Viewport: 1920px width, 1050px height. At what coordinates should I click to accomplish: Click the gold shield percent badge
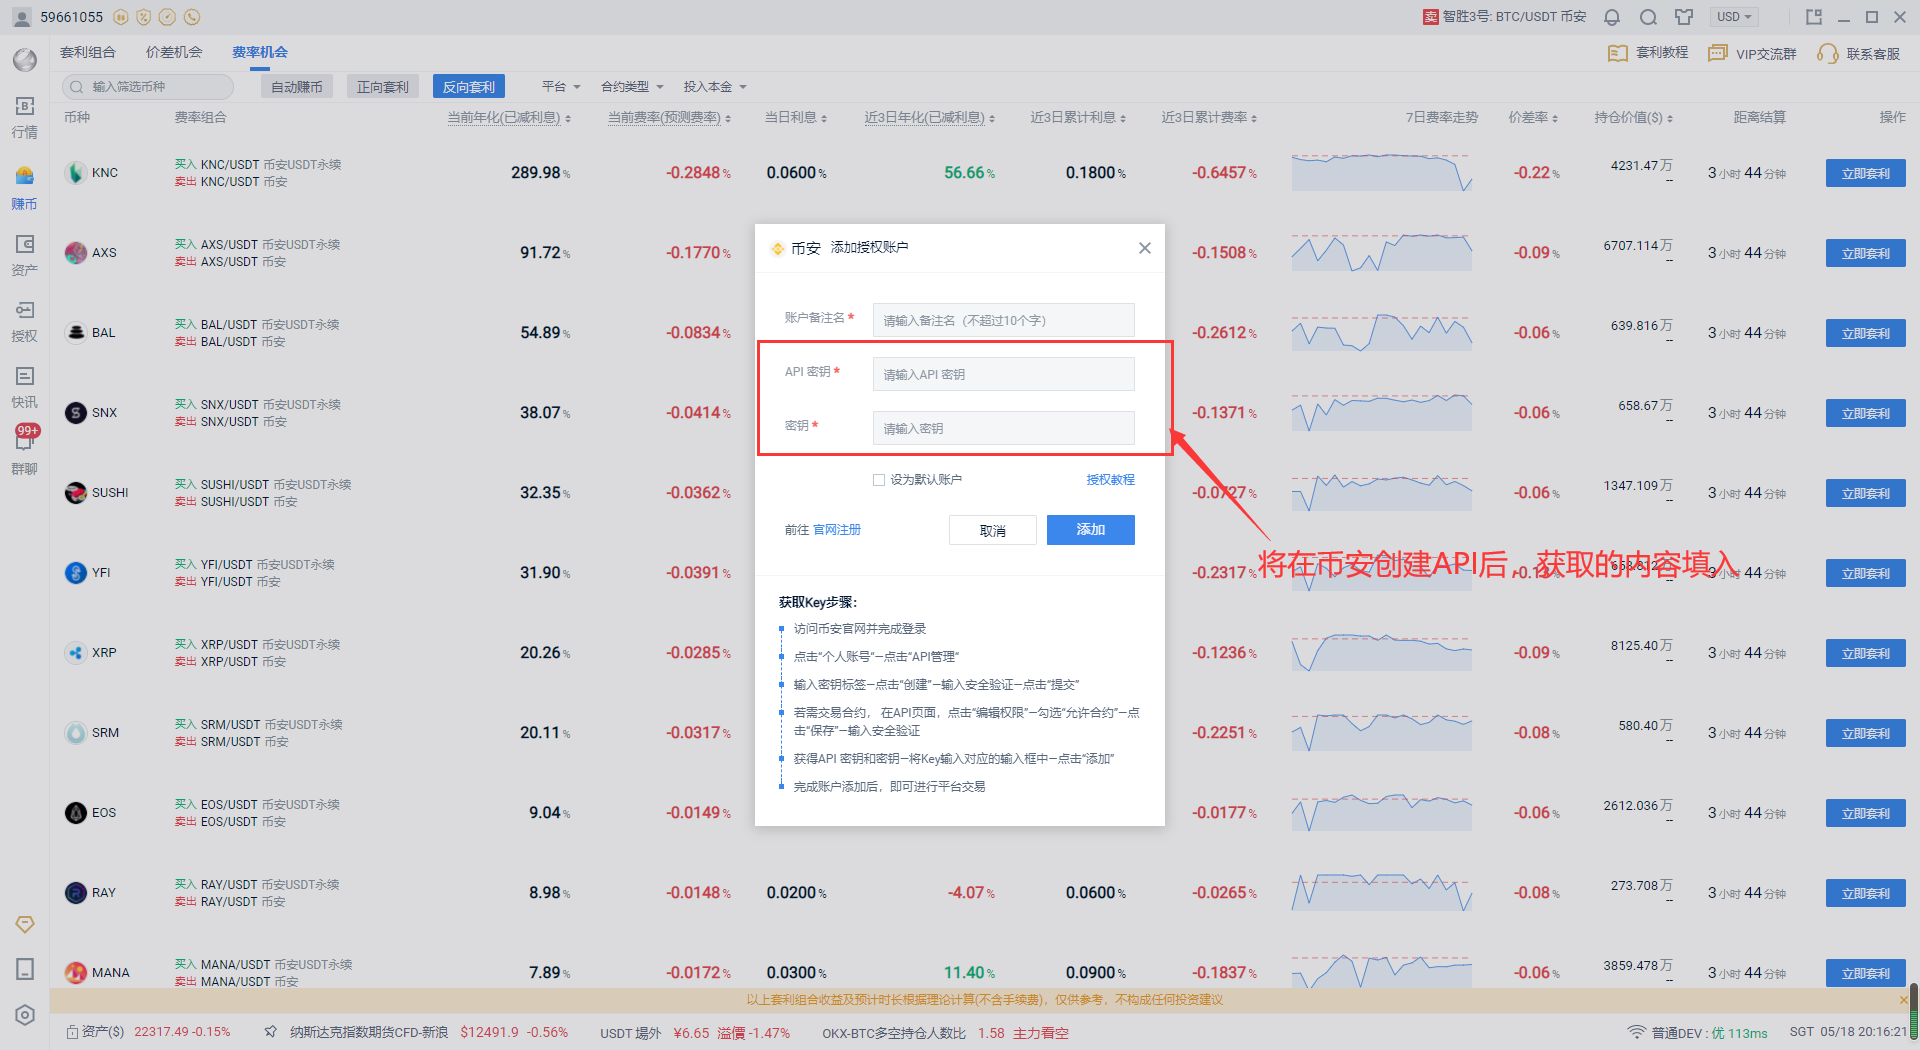point(144,17)
